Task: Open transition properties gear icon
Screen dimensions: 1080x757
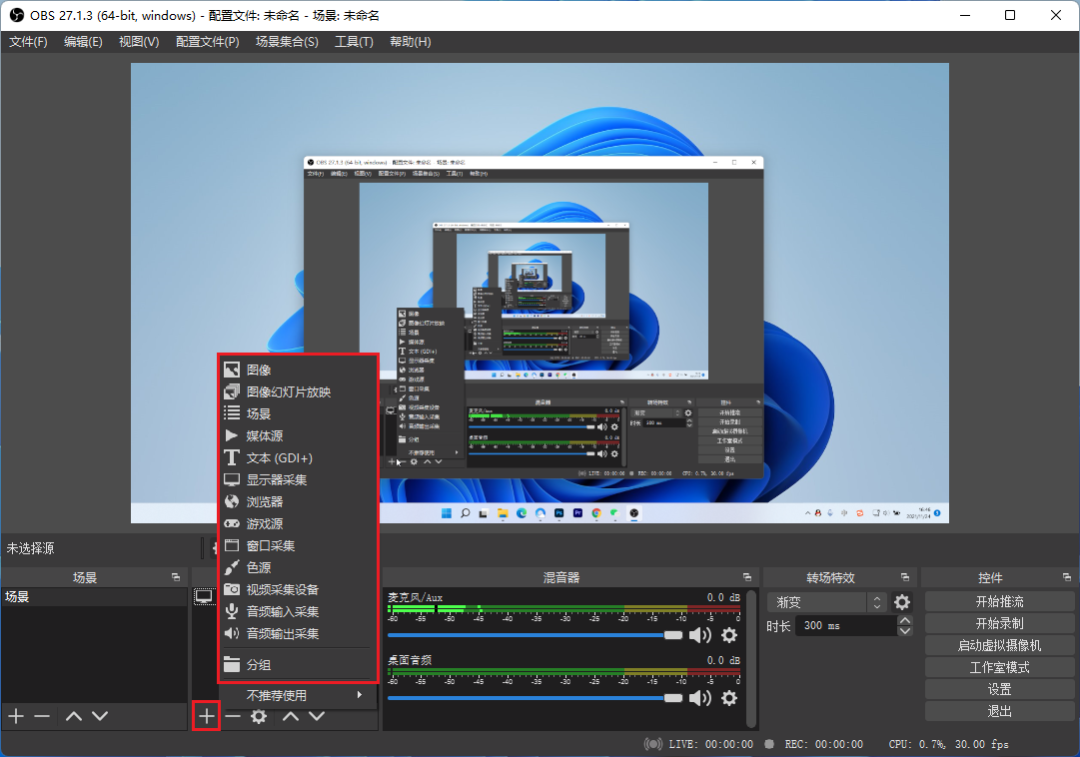Action: pyautogui.click(x=902, y=602)
